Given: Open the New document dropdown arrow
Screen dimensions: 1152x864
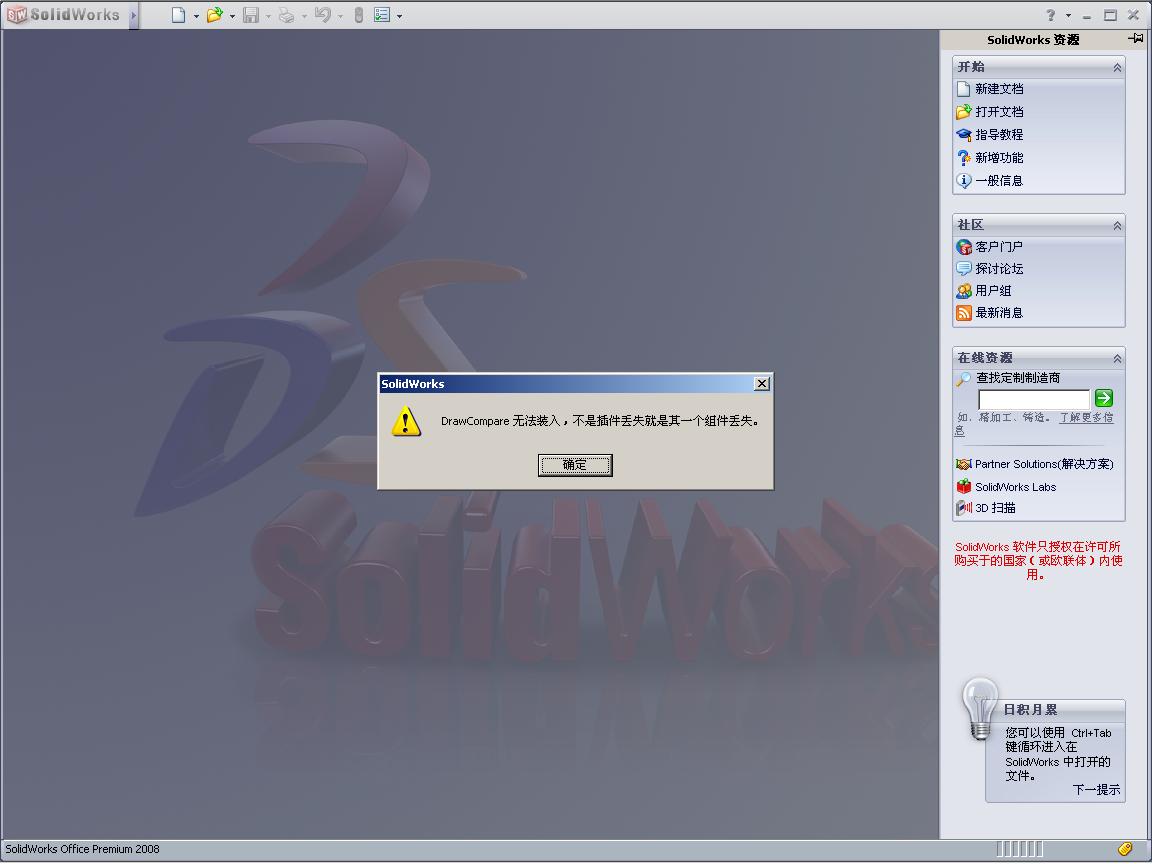Looking at the screenshot, I should tap(196, 16).
